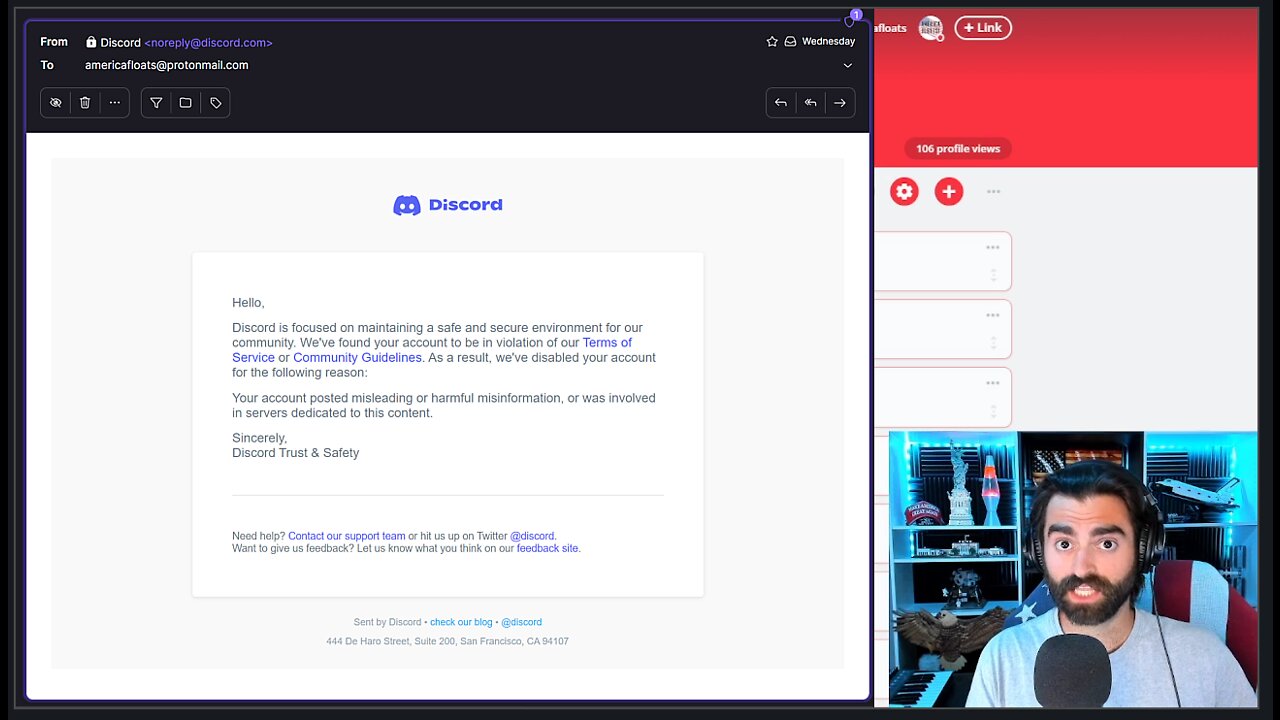Click the Discord logo in email
The image size is (1280, 720).
[x=448, y=205]
